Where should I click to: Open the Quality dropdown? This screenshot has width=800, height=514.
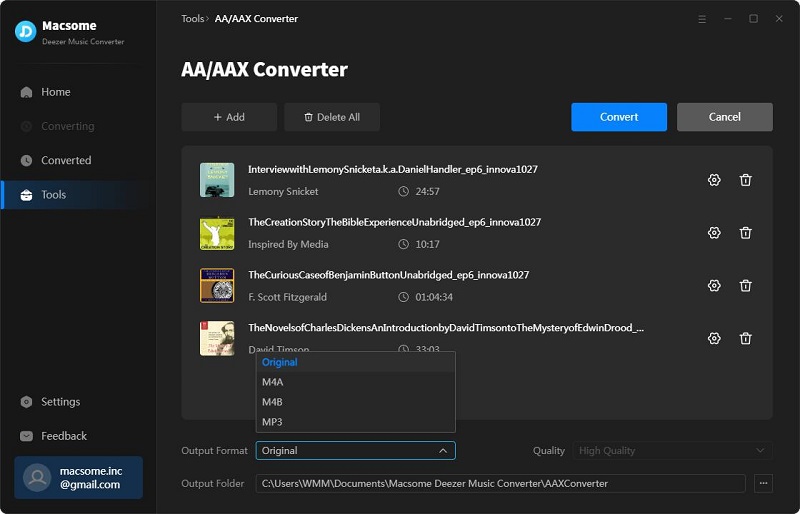[x=672, y=451]
